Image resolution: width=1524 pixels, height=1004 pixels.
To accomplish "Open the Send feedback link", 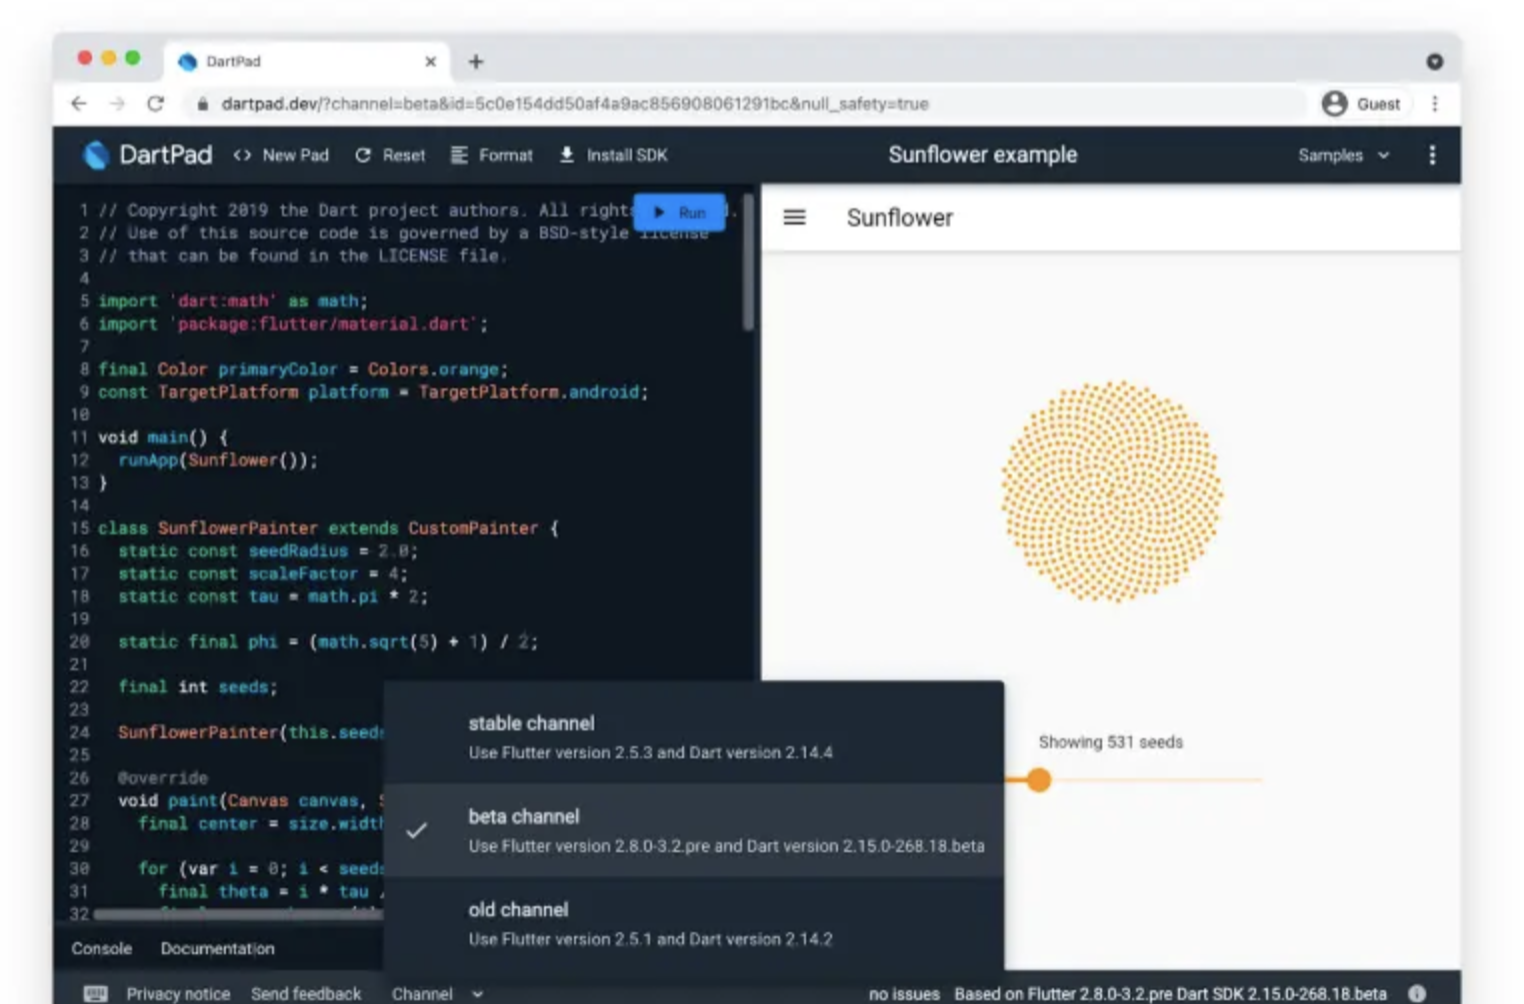I will [x=306, y=993].
